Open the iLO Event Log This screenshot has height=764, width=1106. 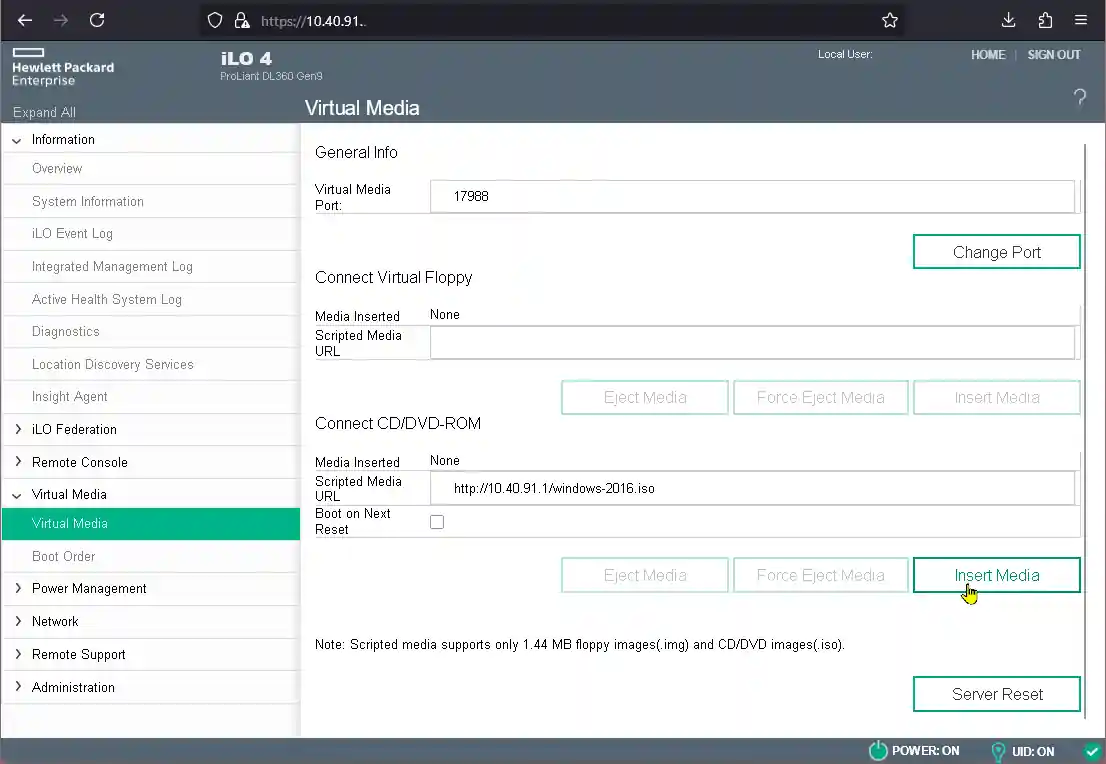tap(151, 234)
